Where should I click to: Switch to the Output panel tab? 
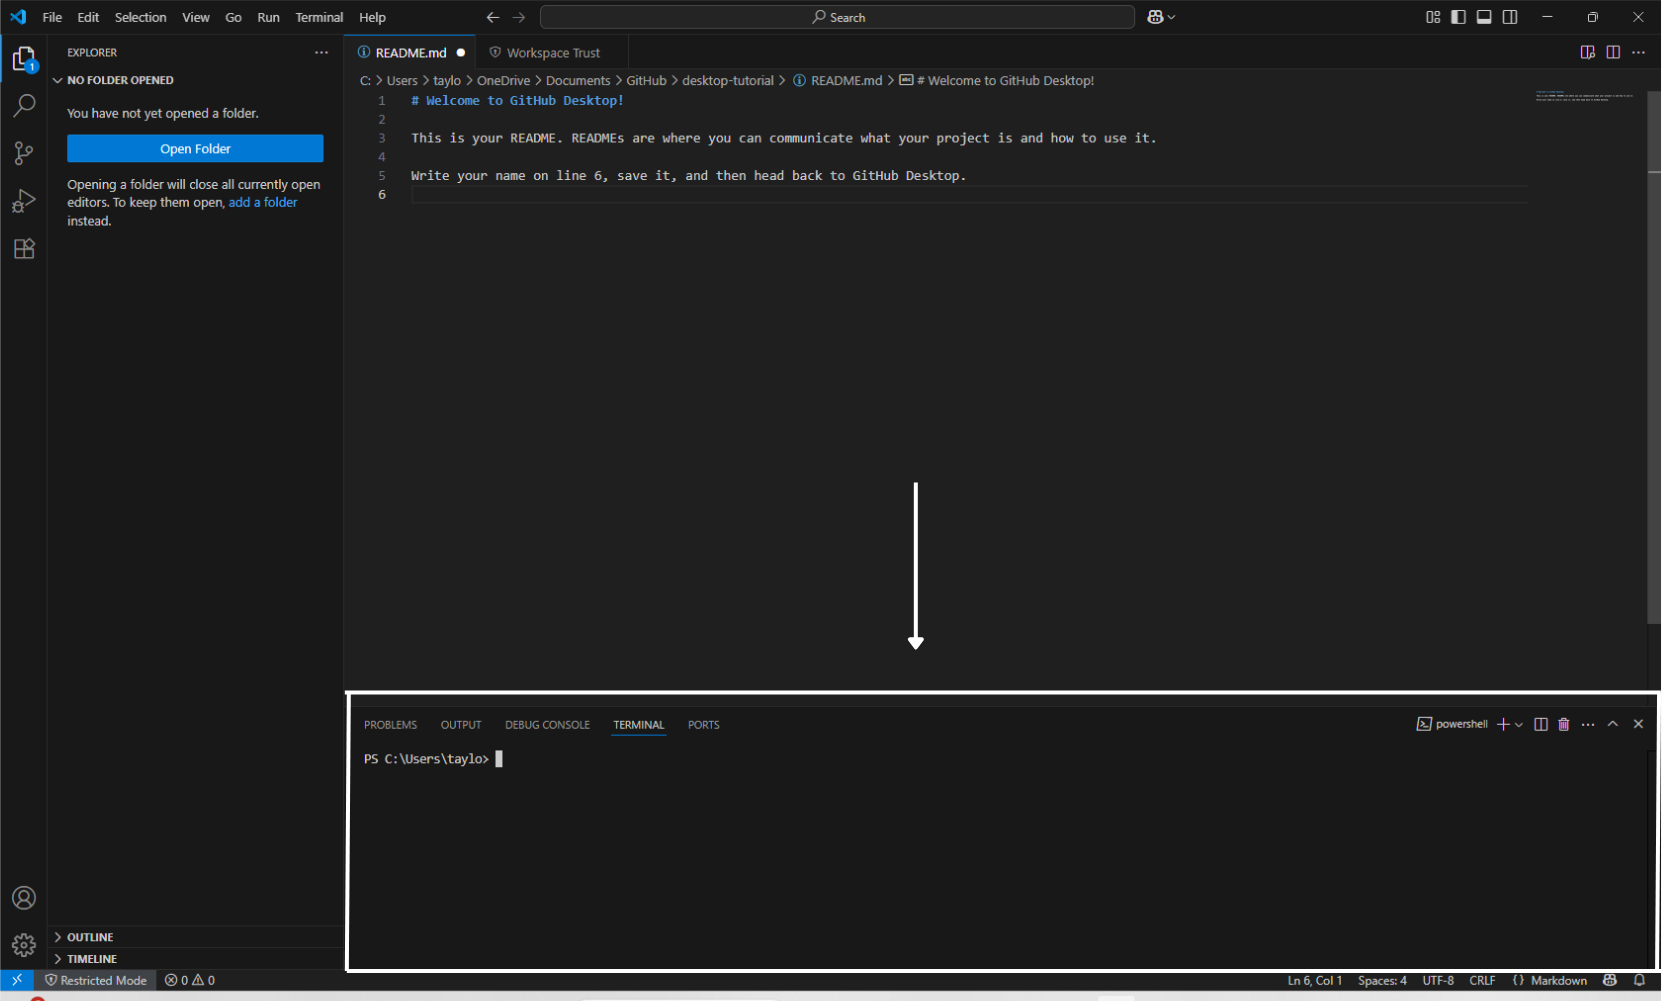(461, 724)
